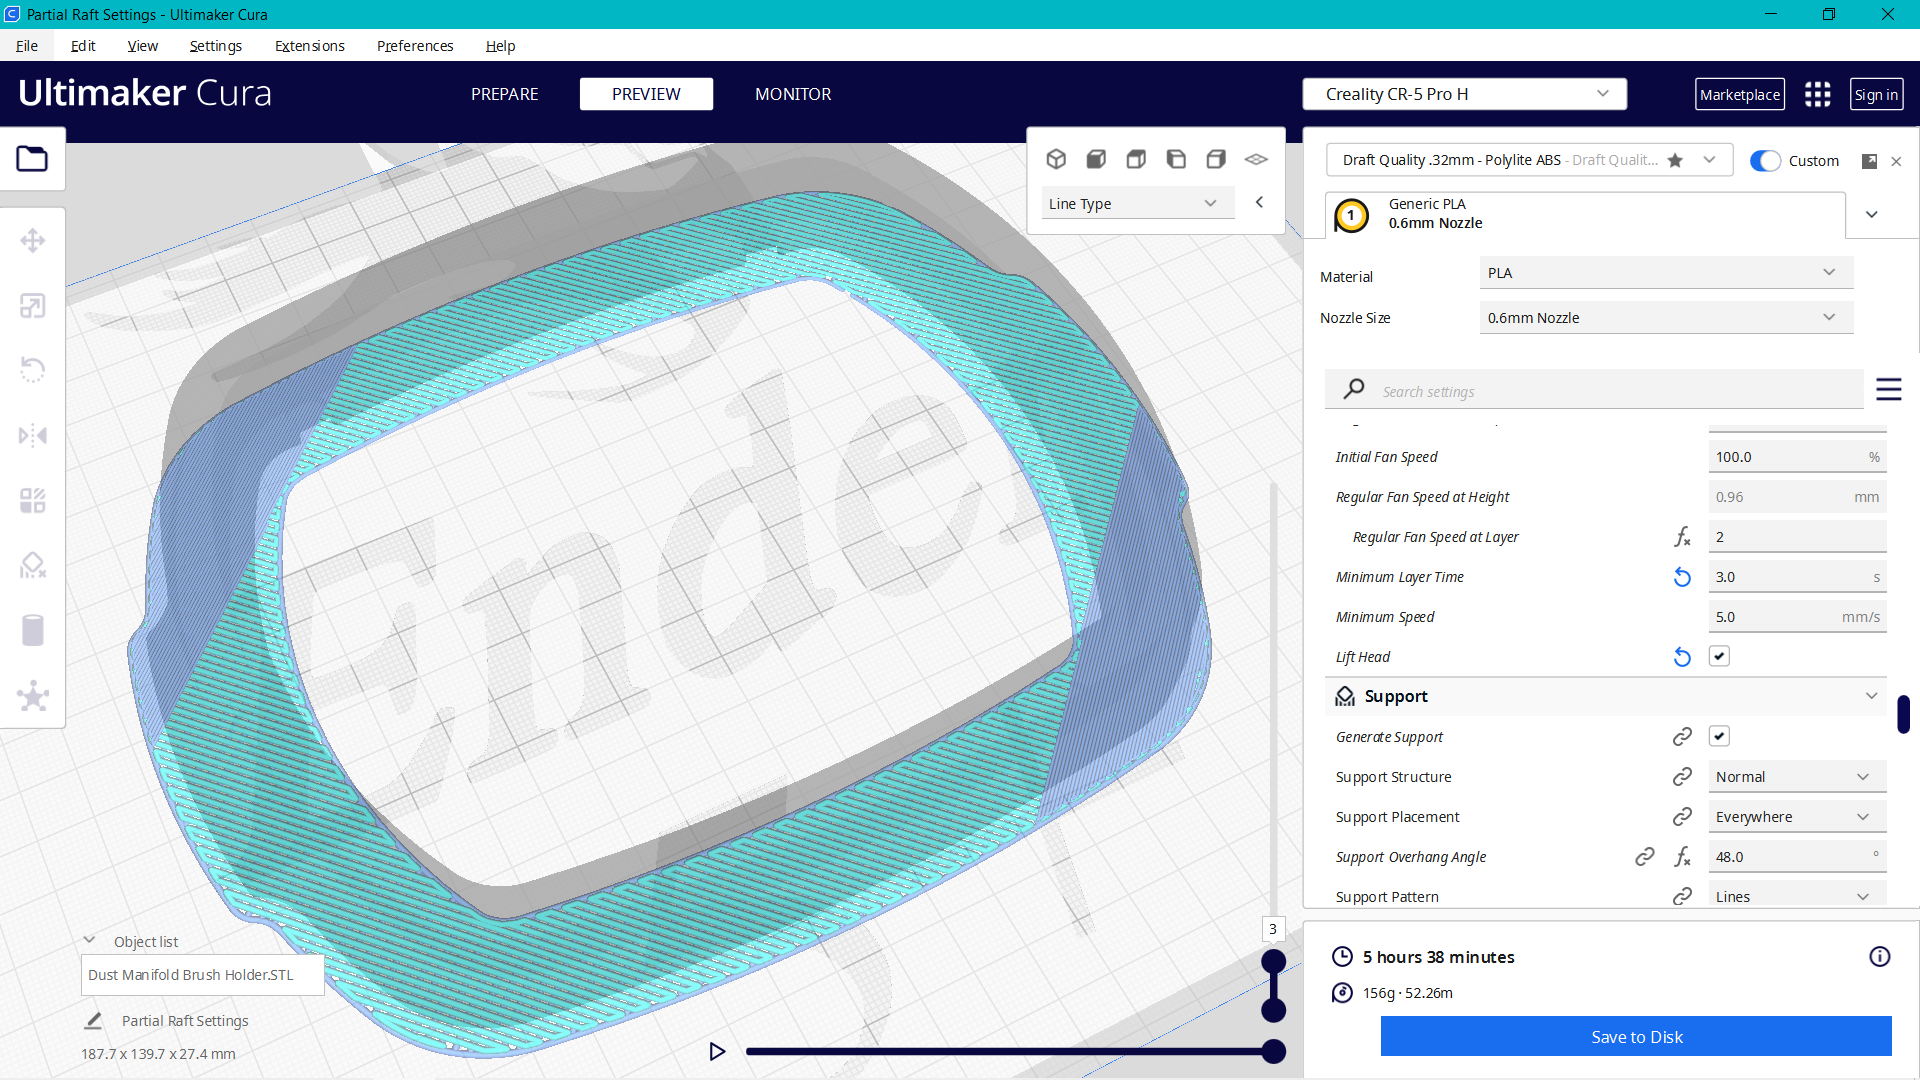Disable the Generate Support checkbox
1920x1080 pixels.
[x=1719, y=736]
